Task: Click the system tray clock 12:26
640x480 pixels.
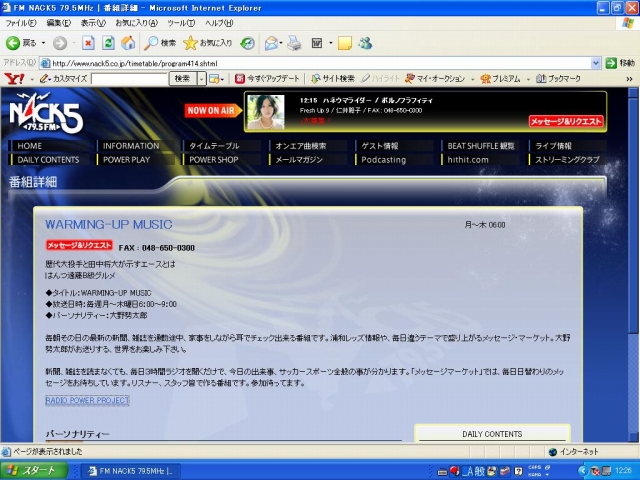Action: (623, 471)
